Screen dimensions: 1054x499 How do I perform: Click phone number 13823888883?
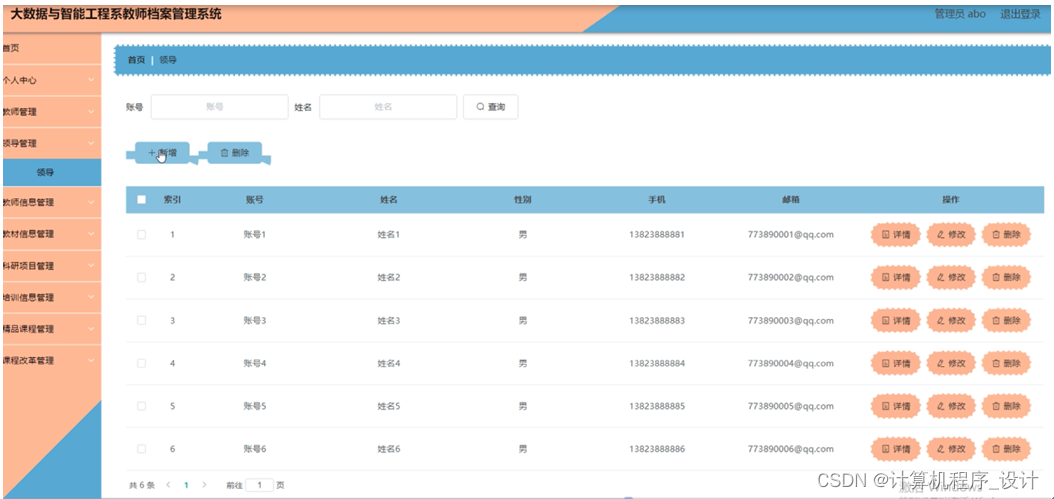(657, 321)
